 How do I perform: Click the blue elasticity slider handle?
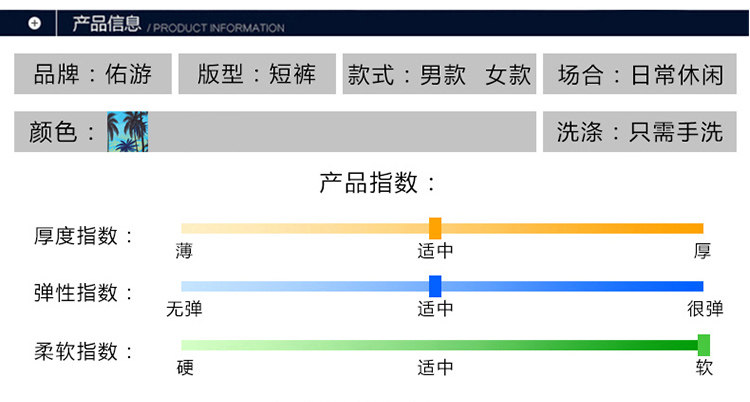pyautogui.click(x=435, y=286)
